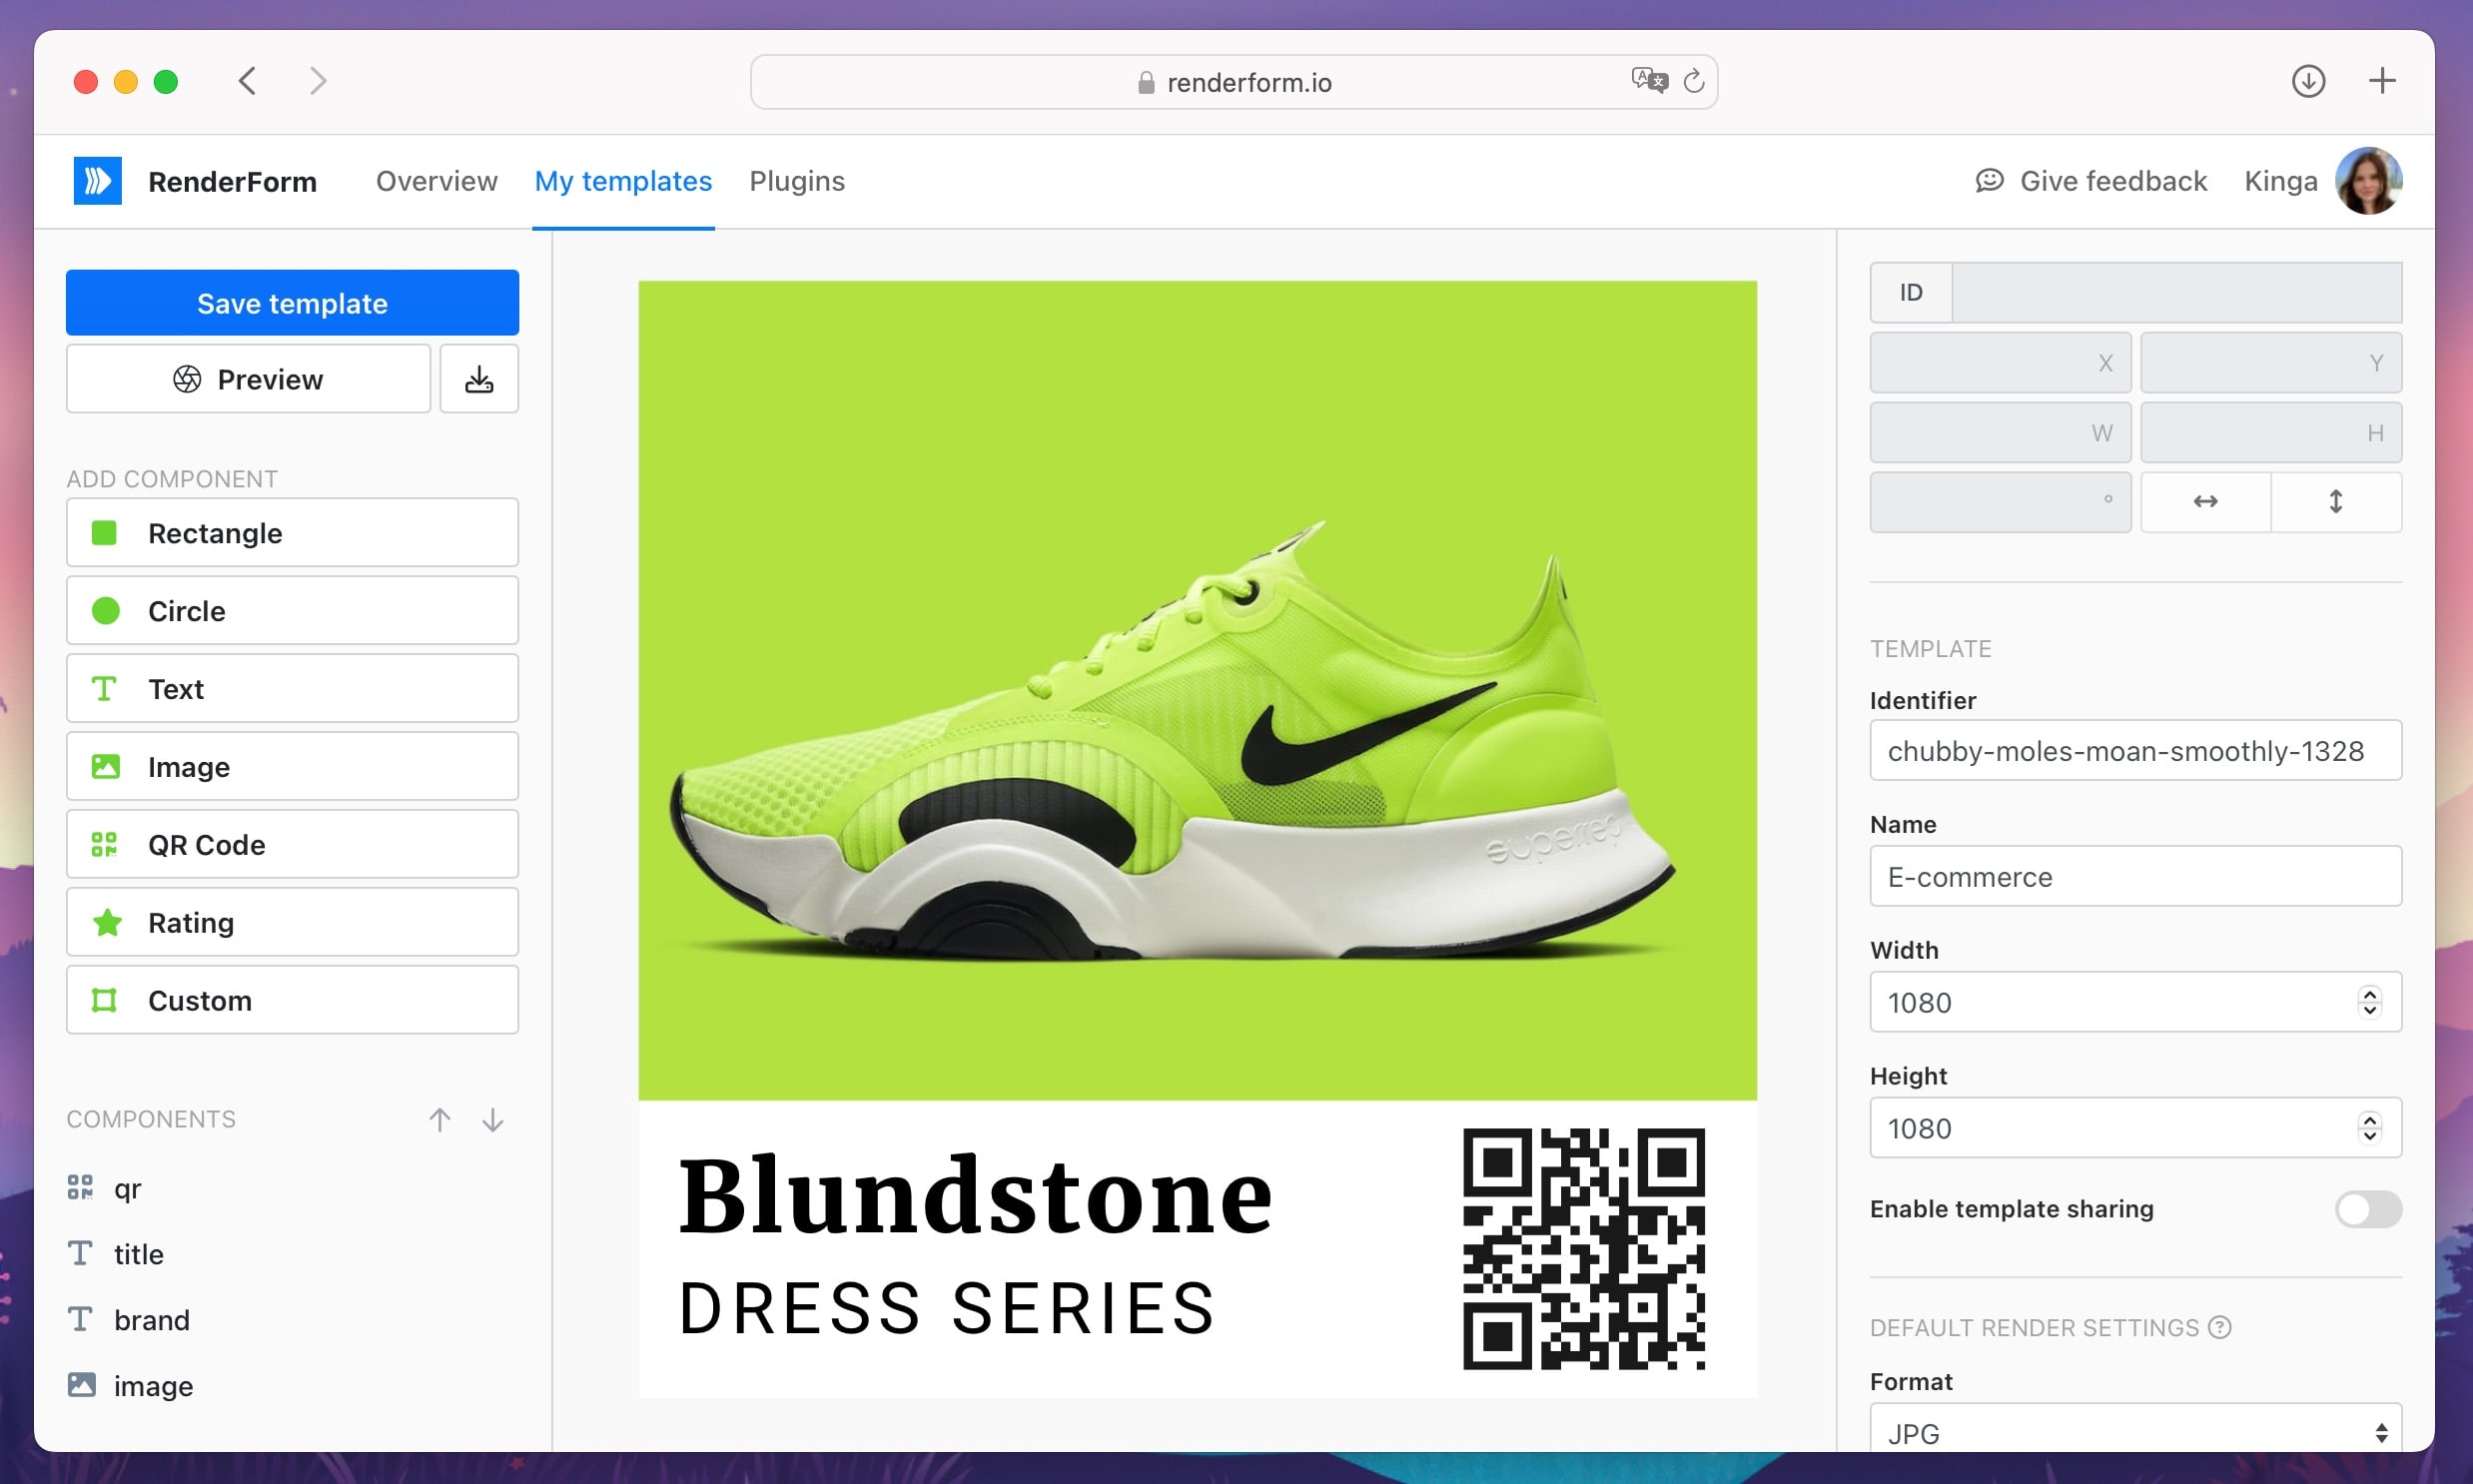The width and height of the screenshot is (2473, 1484).
Task: Click the RenderForm brand name
Action: click(x=232, y=182)
